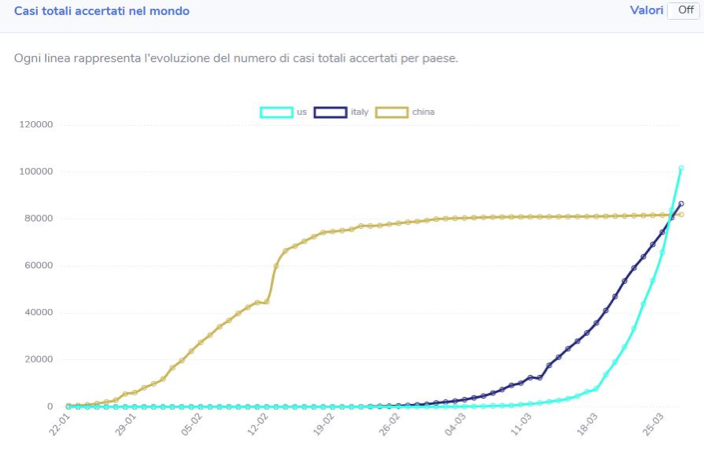This screenshot has width=704, height=450.
Task: Toggle the Valori Off switch
Action: pos(683,10)
